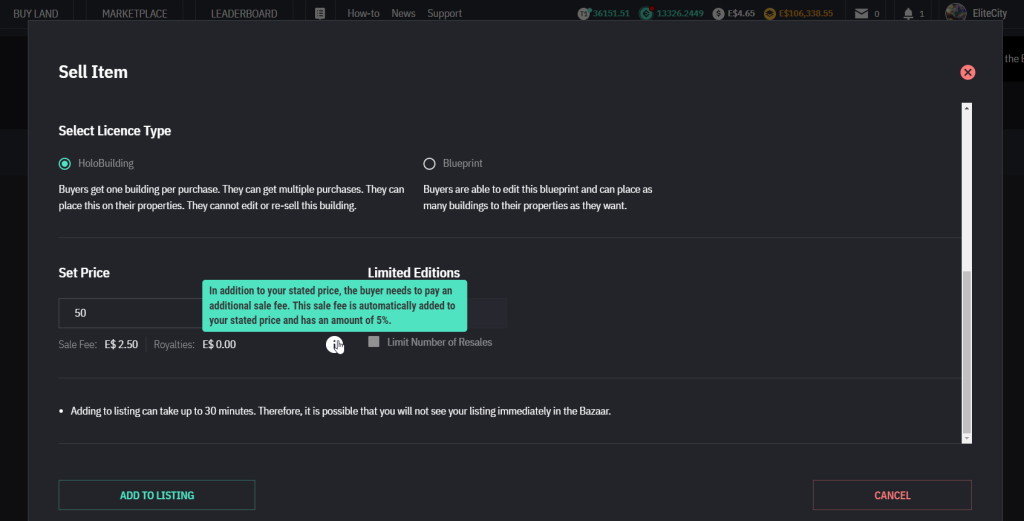Select the HoloBuilding licence type
1024x521 pixels.
(65, 163)
